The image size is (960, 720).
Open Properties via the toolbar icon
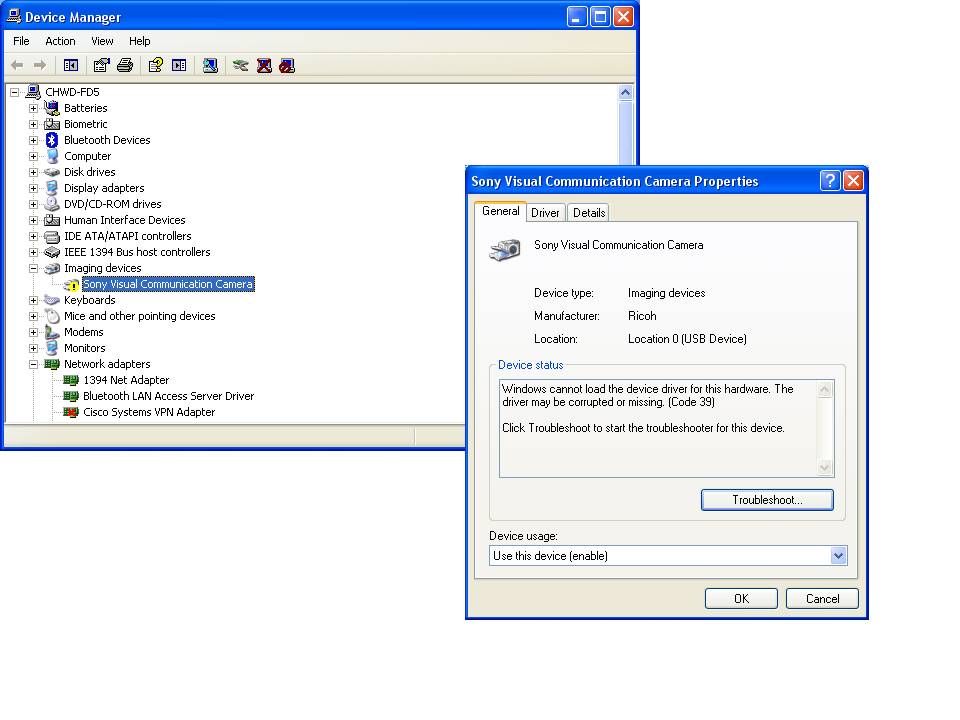click(101, 65)
